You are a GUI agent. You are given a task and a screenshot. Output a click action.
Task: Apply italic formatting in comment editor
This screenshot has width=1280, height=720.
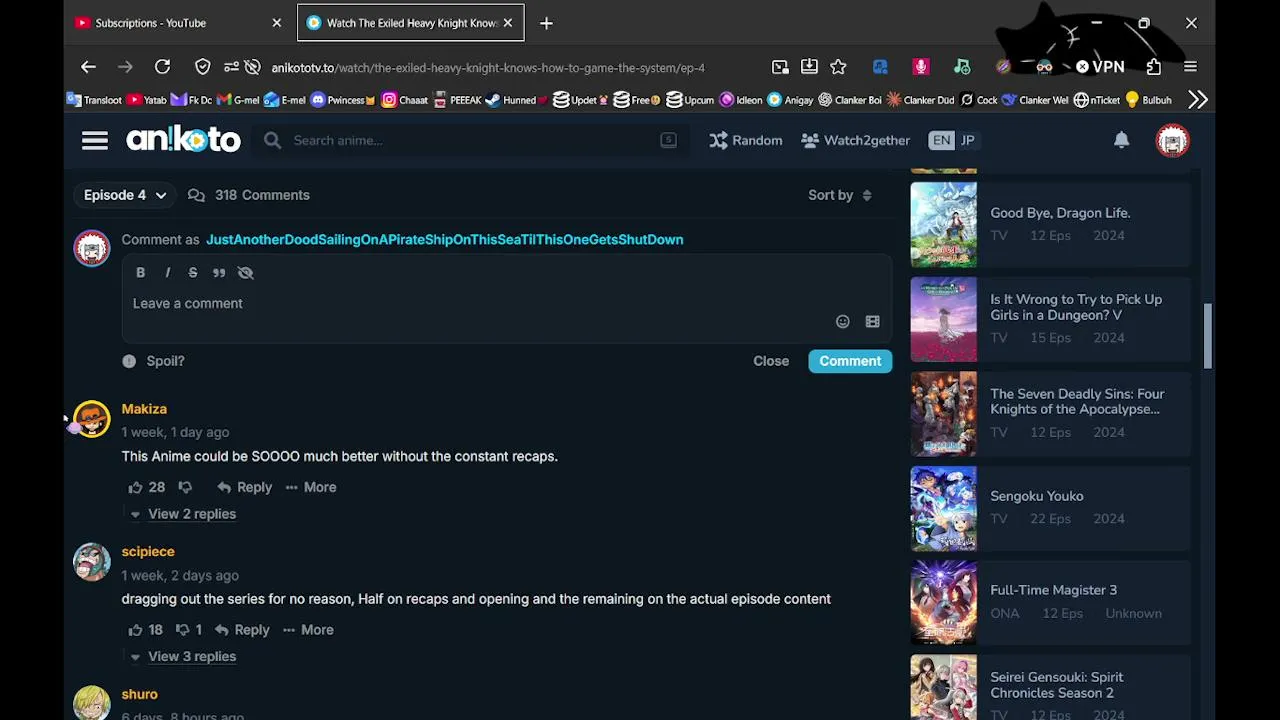[x=167, y=272]
